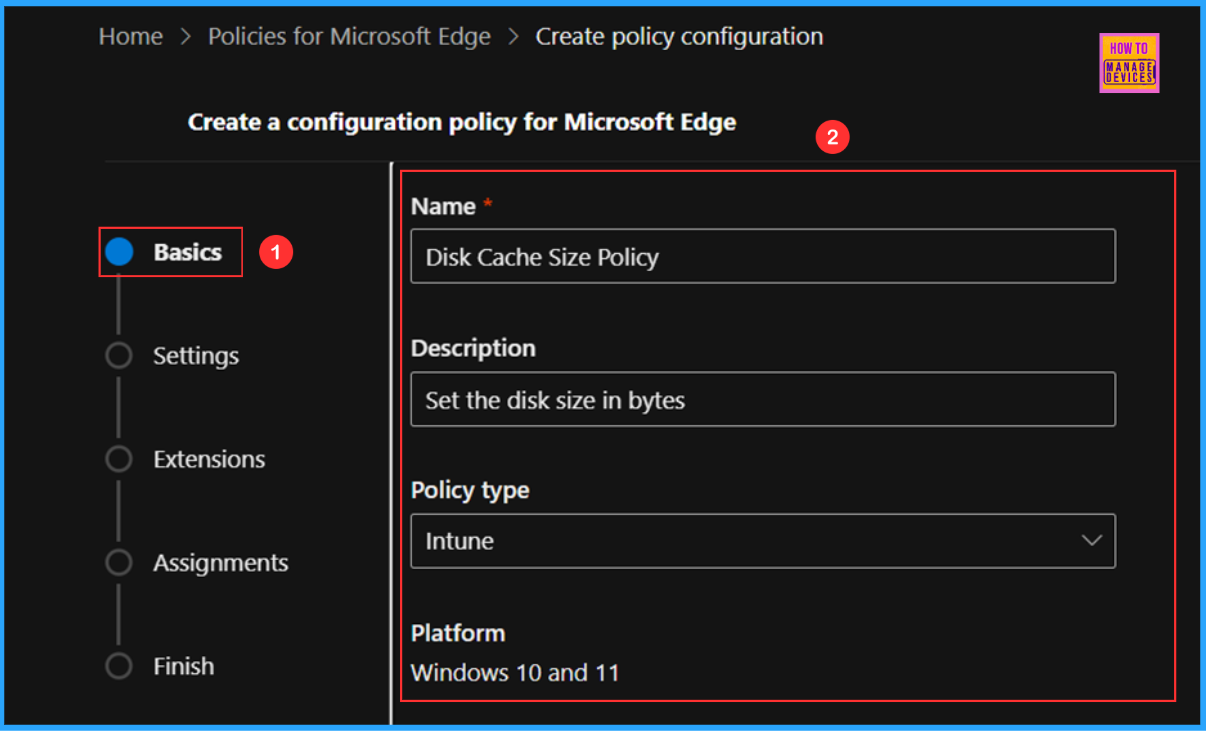Expand Policy type using chevron arrow

pyautogui.click(x=1091, y=541)
